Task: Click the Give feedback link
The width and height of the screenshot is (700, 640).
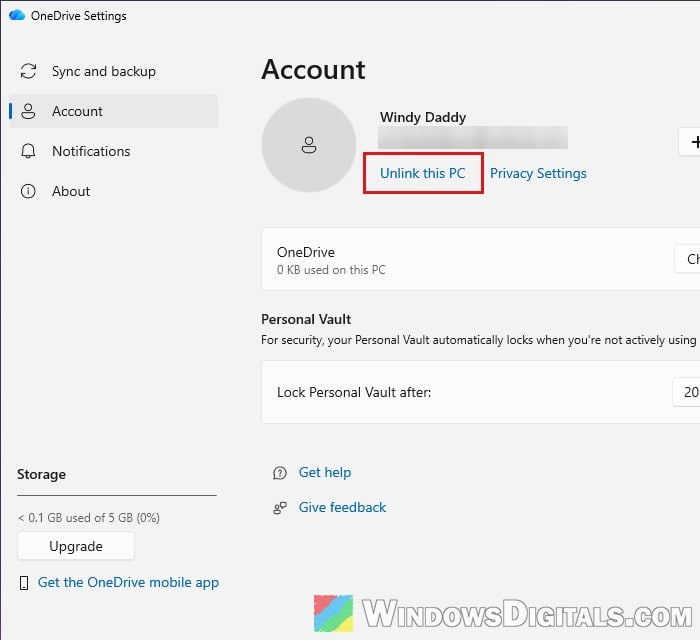Action: pos(342,507)
